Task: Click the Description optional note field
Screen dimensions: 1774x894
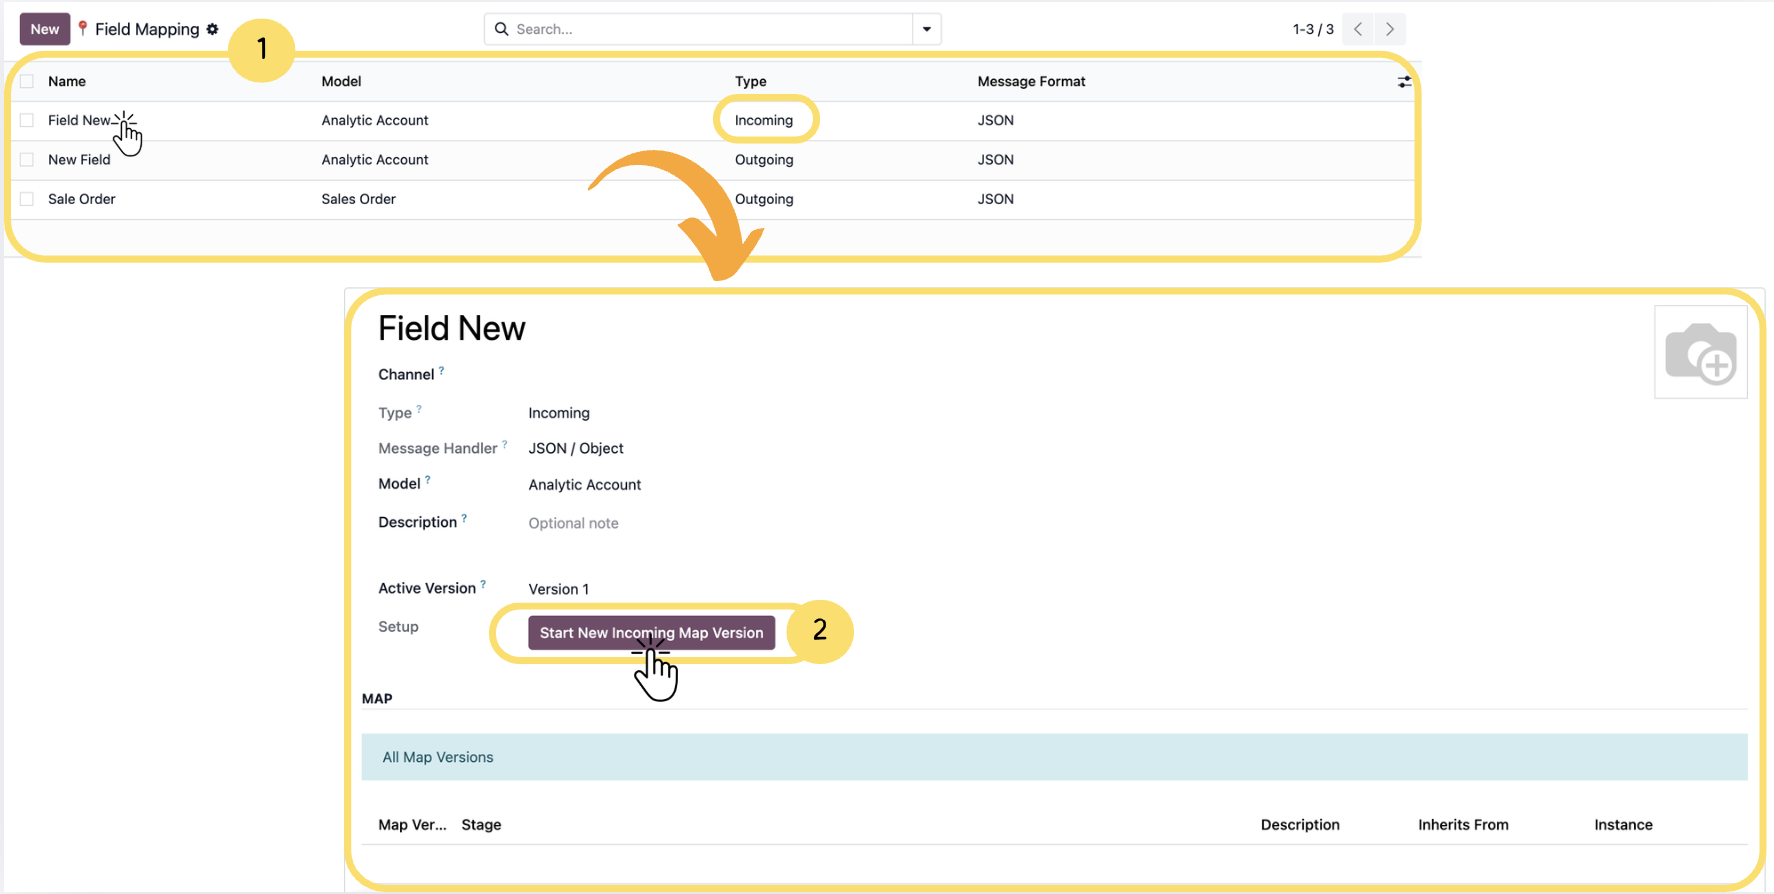Action: tap(573, 523)
